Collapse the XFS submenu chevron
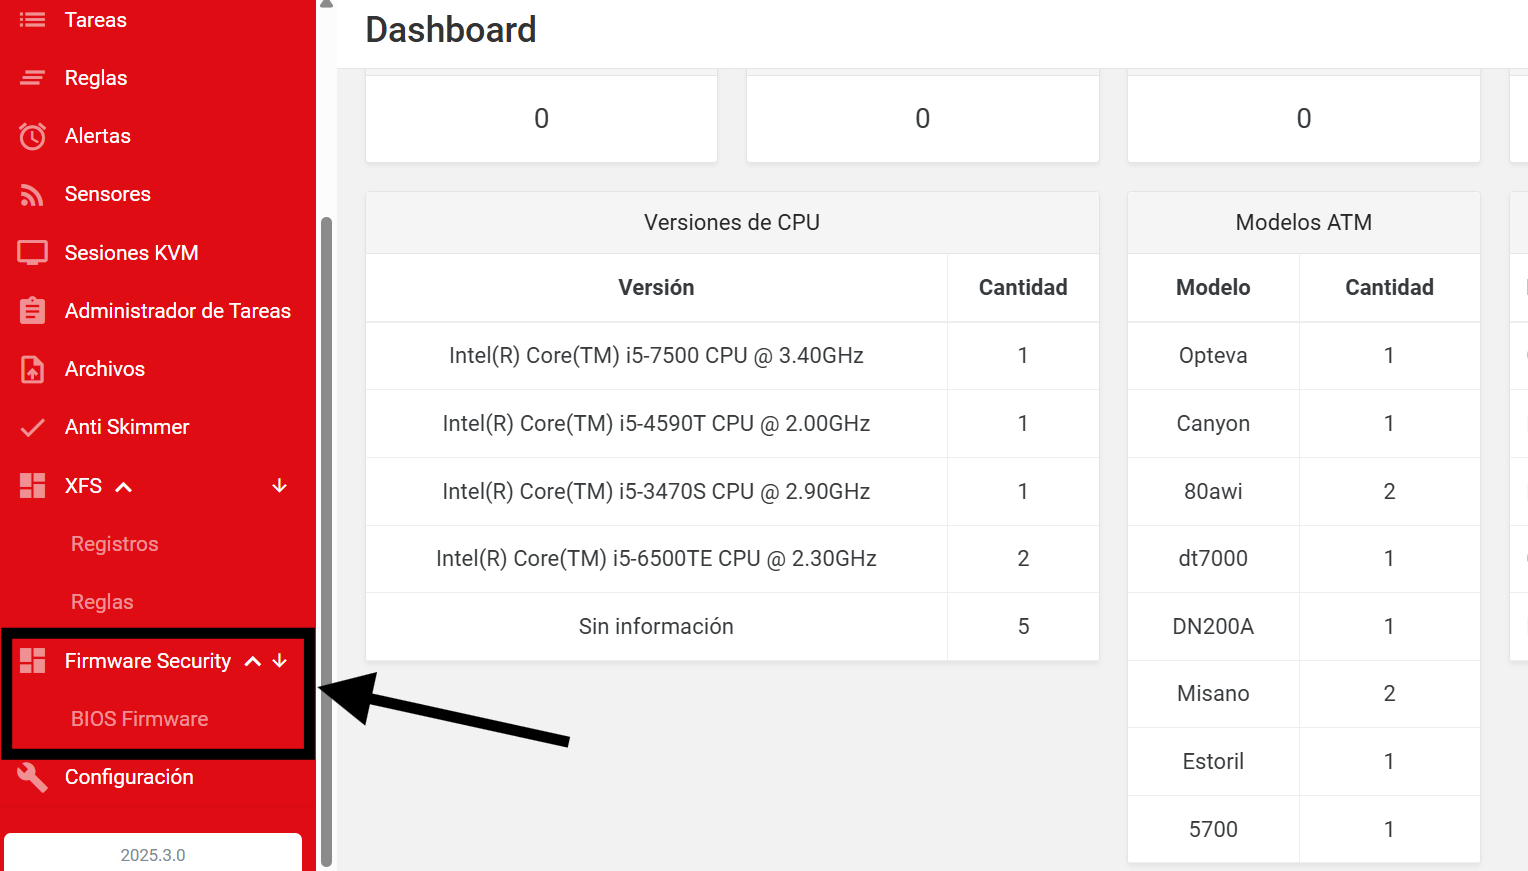This screenshot has width=1528, height=871. 124,487
